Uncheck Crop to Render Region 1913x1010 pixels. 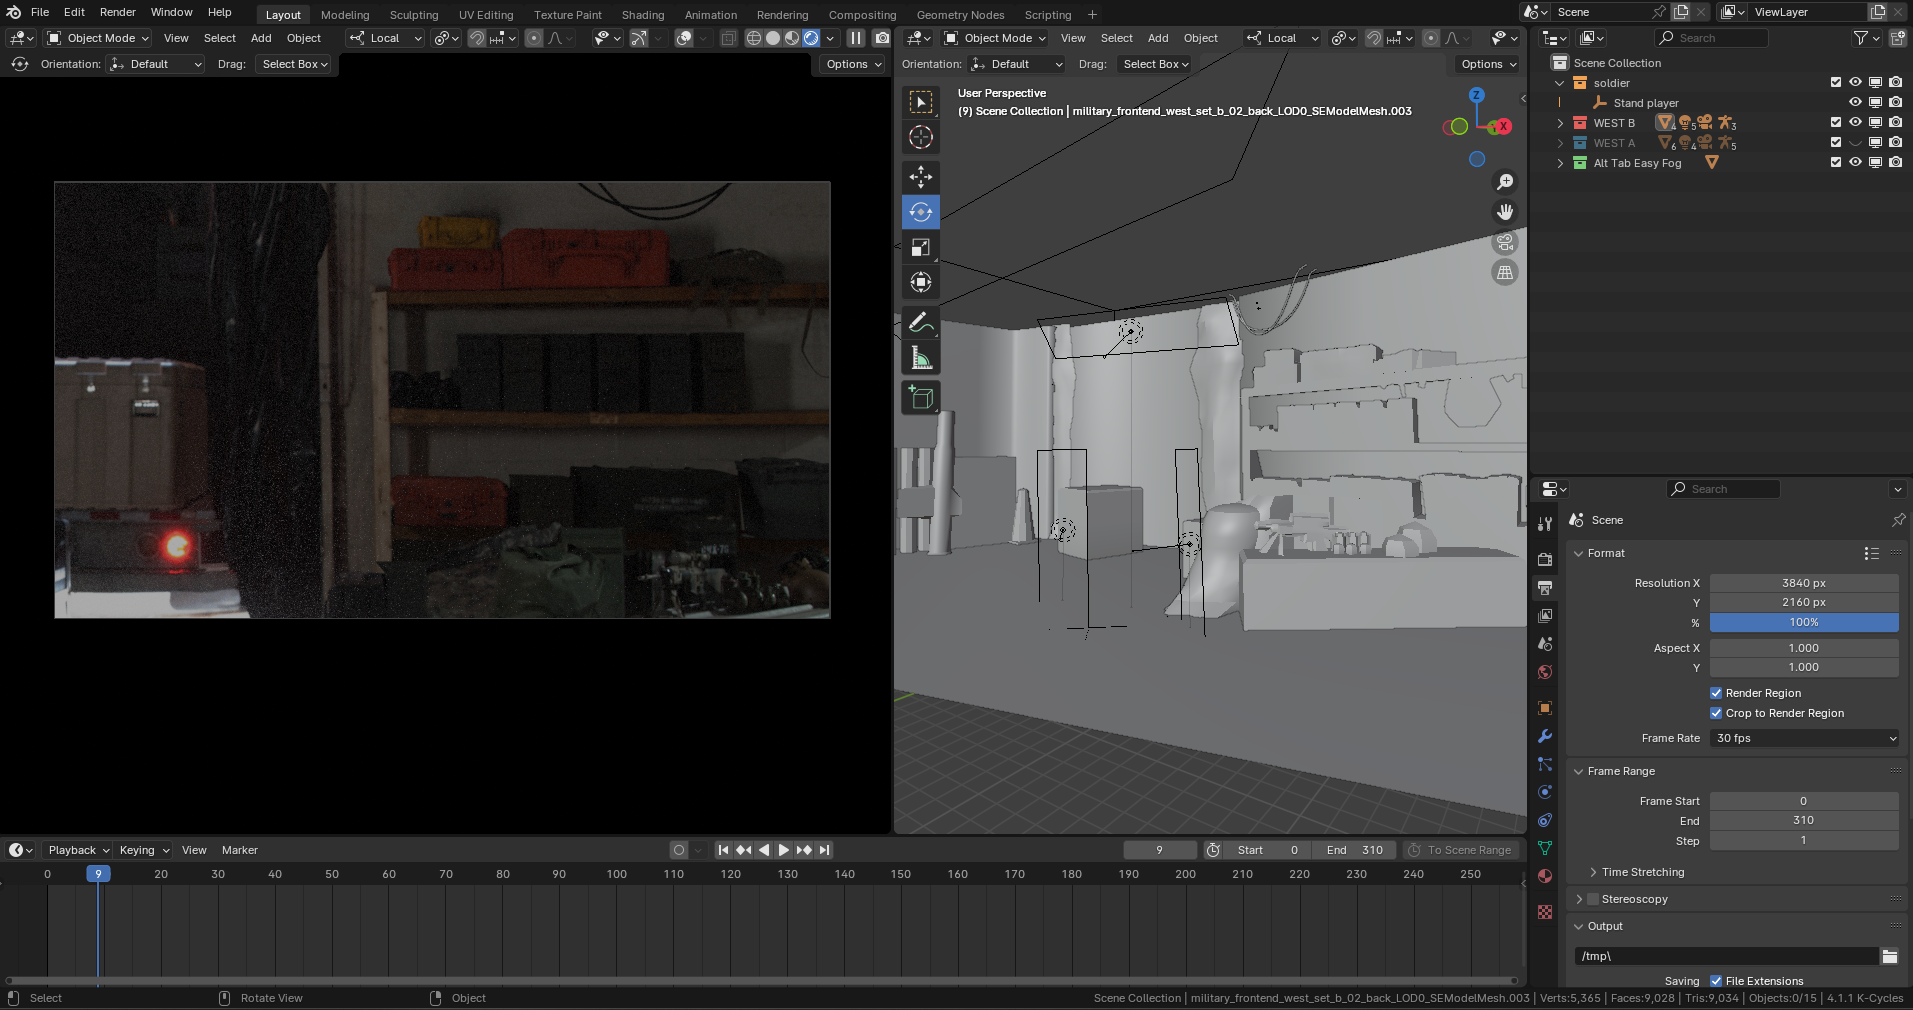(1716, 713)
